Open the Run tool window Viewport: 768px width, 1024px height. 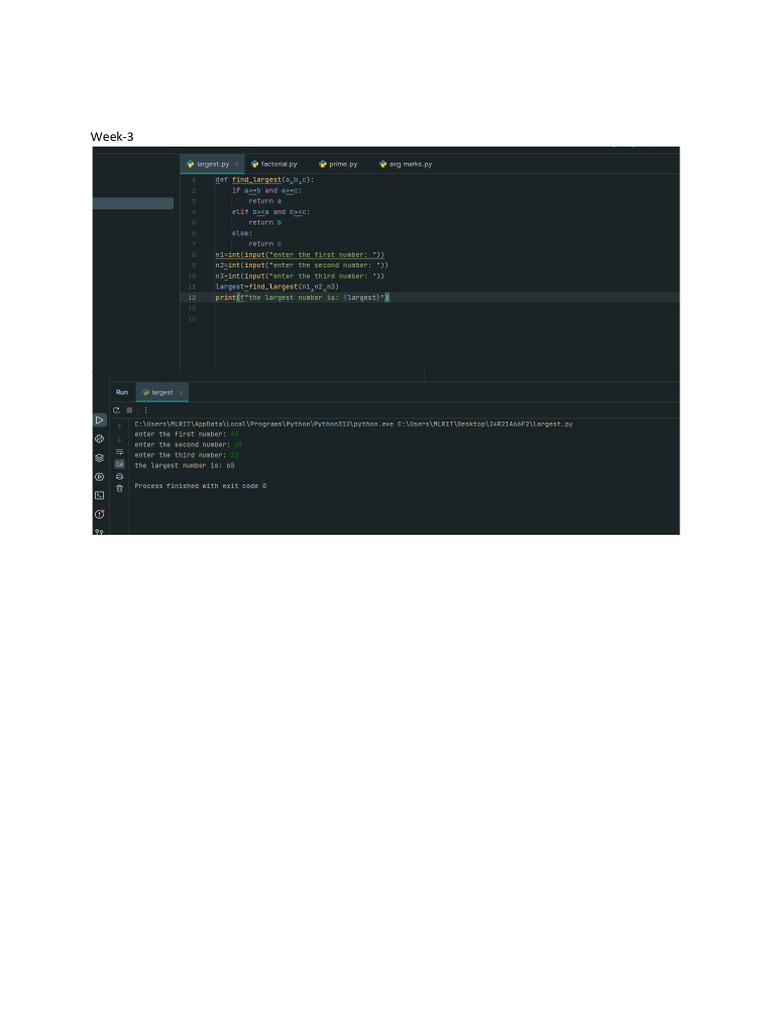pyautogui.click(x=99, y=420)
